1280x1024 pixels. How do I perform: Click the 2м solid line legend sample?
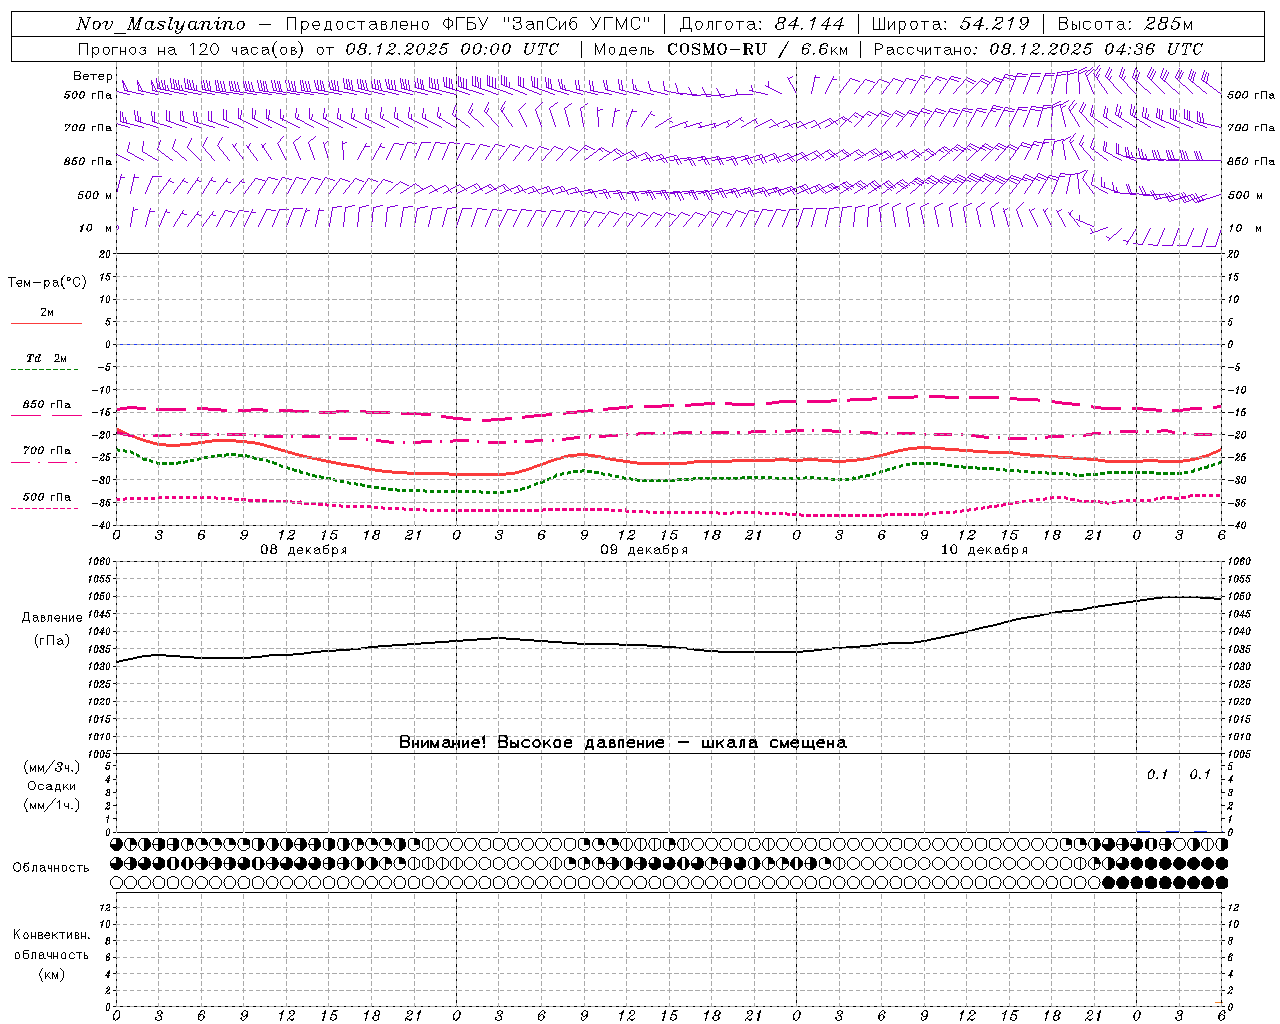pyautogui.click(x=46, y=323)
